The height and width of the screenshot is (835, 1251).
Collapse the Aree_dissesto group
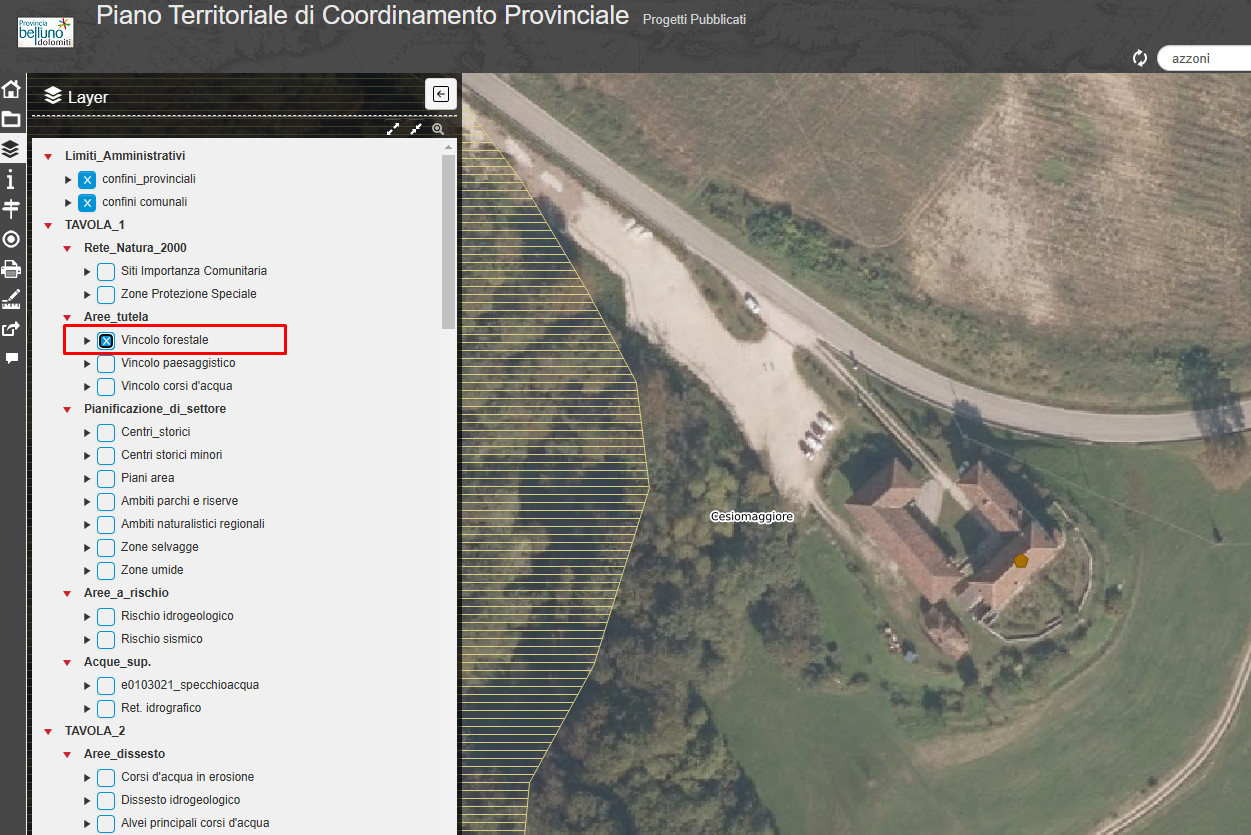67,755
